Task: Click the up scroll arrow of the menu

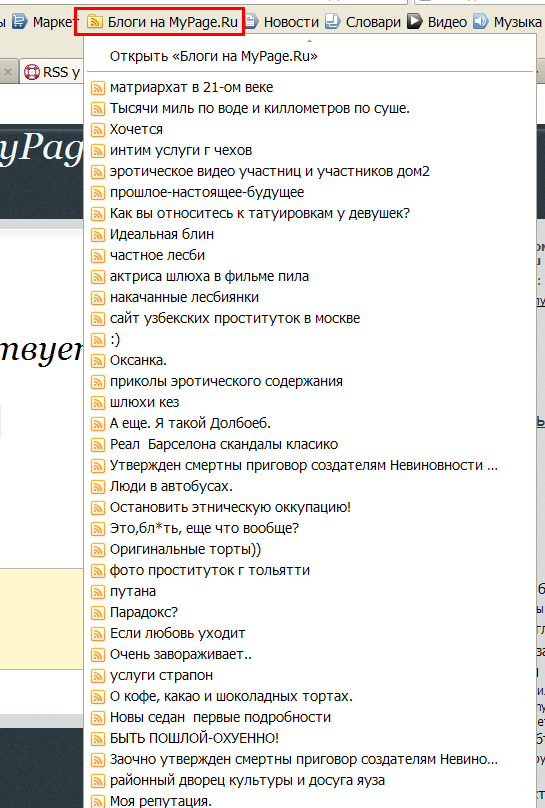Action: (309, 41)
